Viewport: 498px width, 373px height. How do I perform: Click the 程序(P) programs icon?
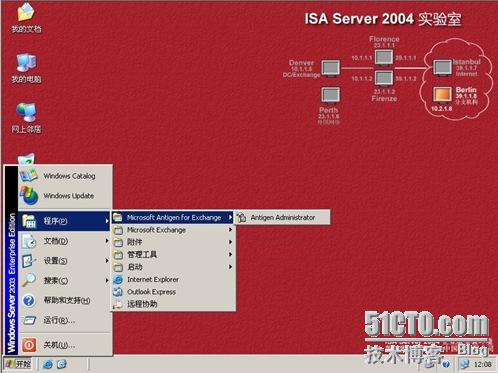(29, 221)
